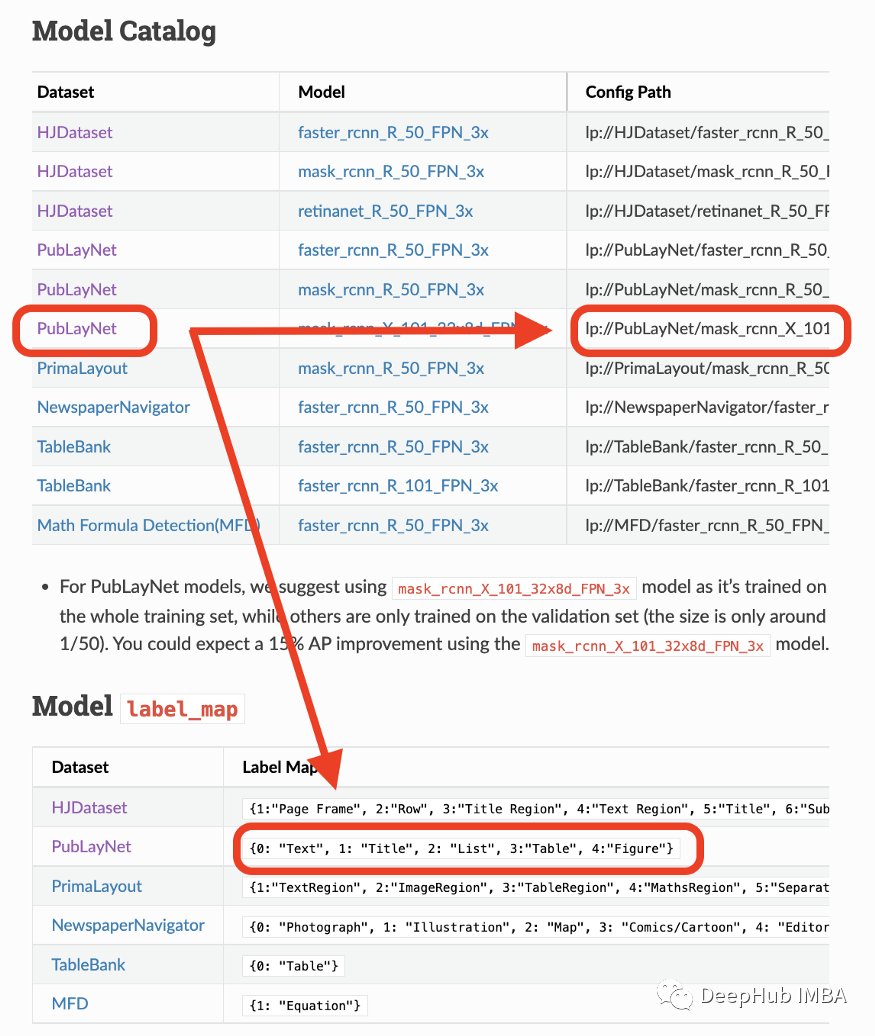875x1036 pixels.
Task: Click the circled PubLayNet label map code
Action: (x=460, y=849)
